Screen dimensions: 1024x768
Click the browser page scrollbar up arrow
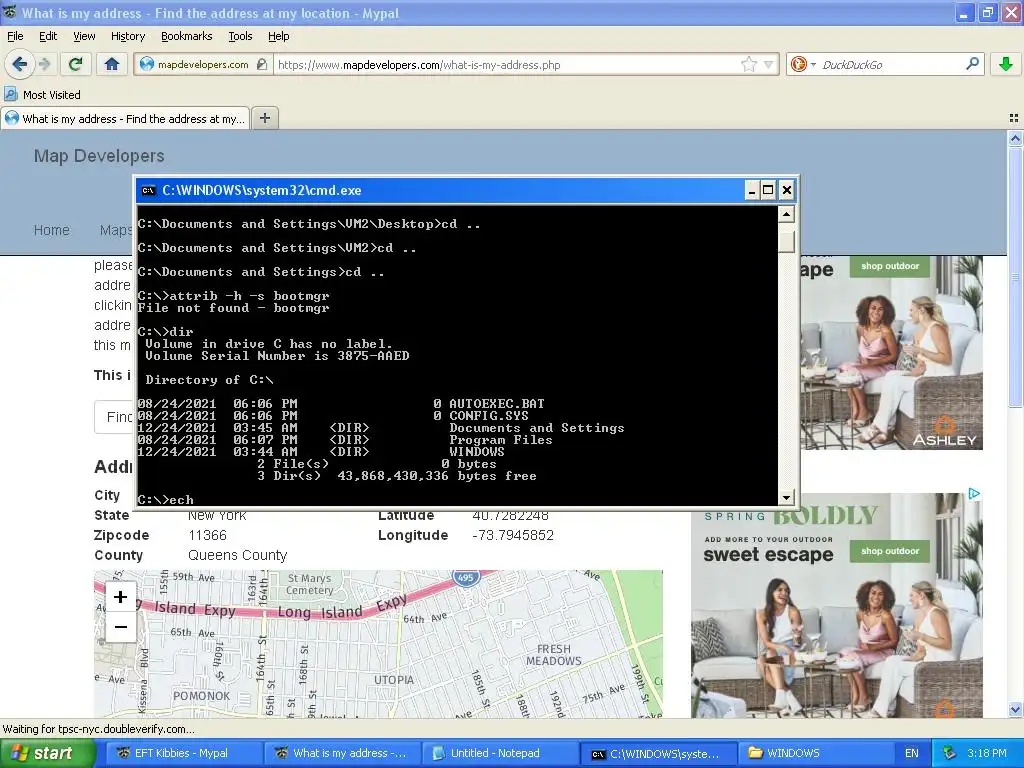(x=1015, y=138)
